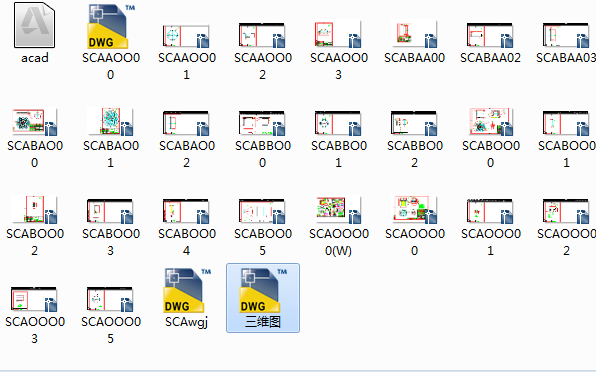Select the SCABAO02 drawing thumbnail
The width and height of the screenshot is (596, 372).
coord(186,123)
